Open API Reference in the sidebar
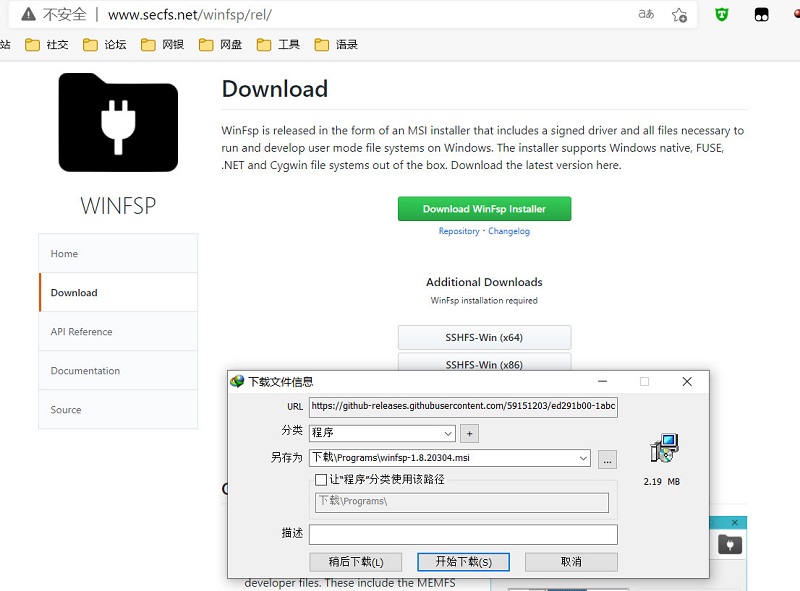The height and width of the screenshot is (591, 800). coord(118,332)
